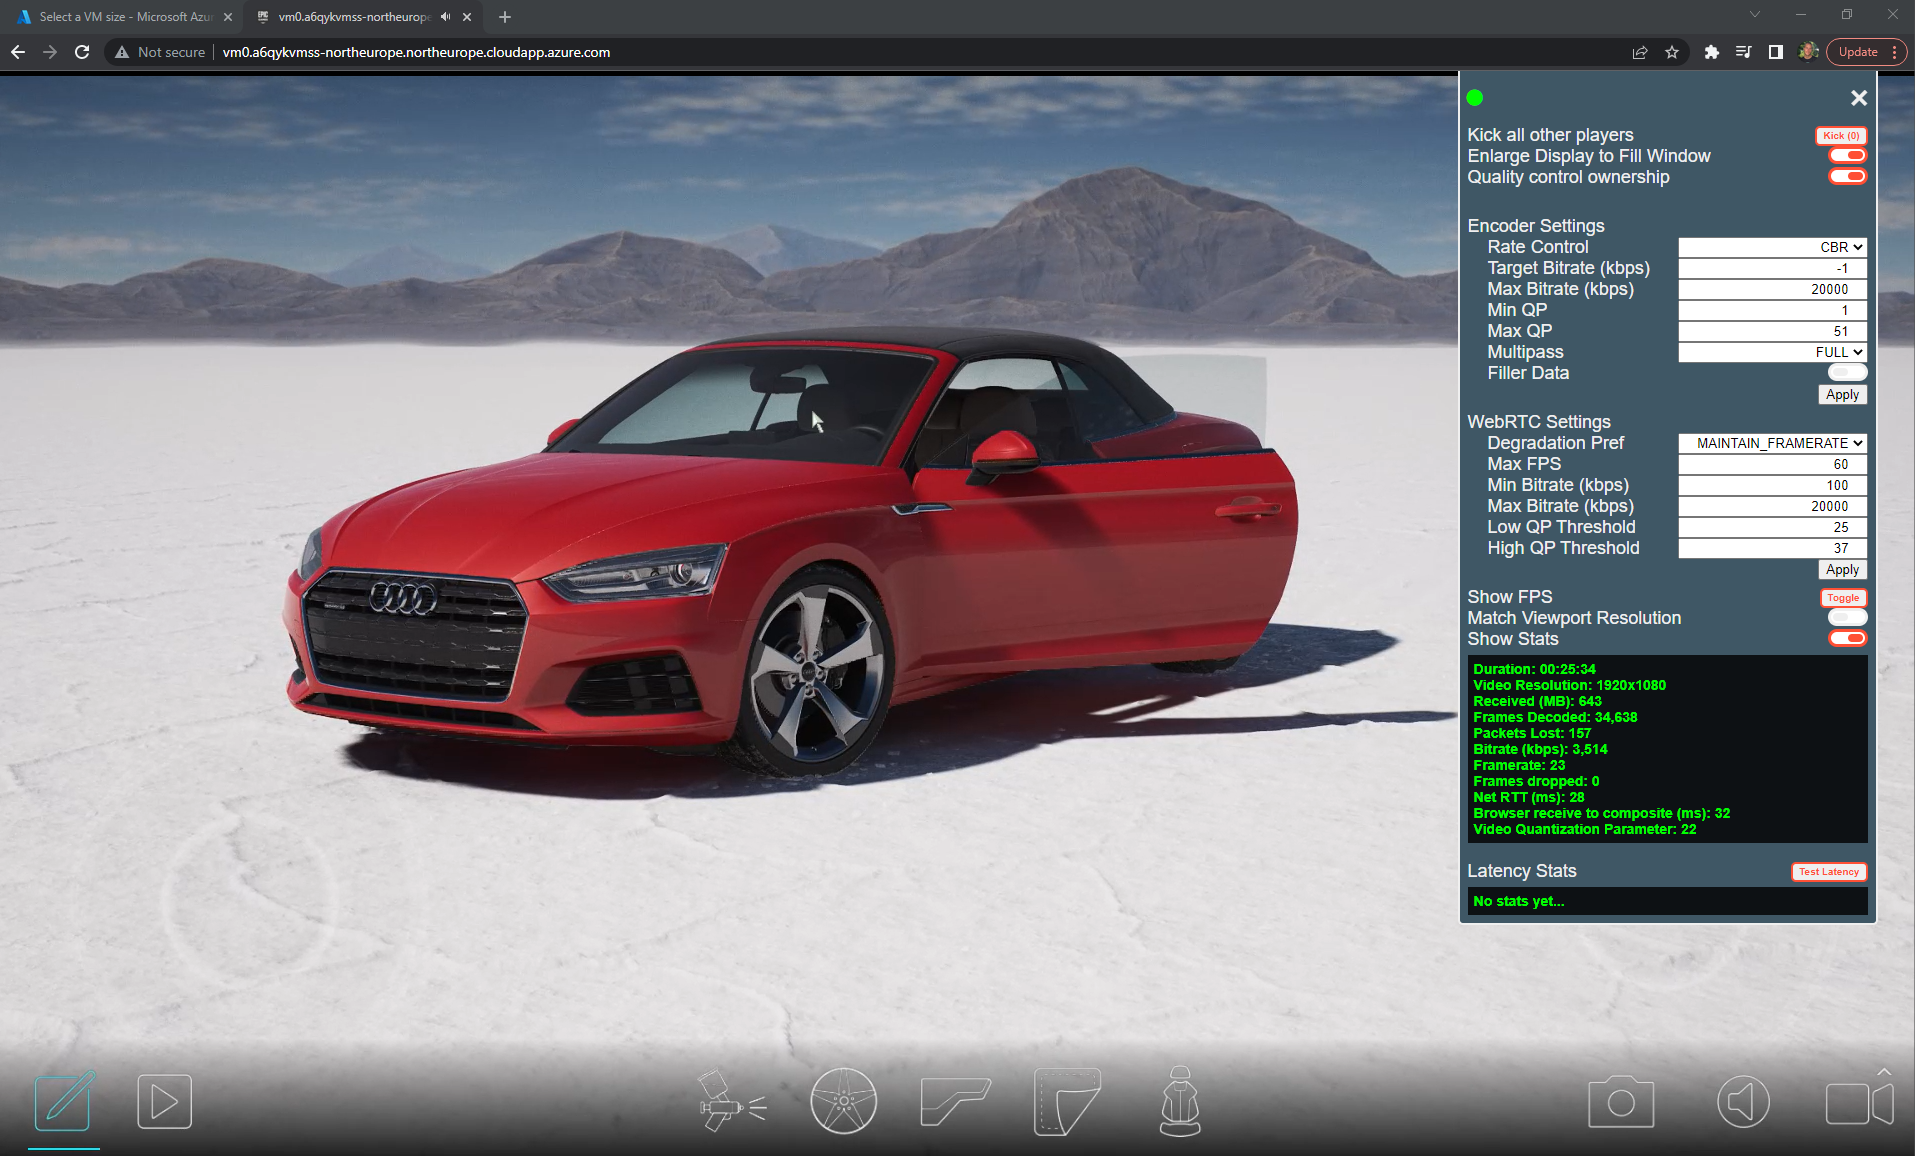Click 'Video Resolution: 1920x1080' stat line
Viewport: 1915px width, 1156px height.
coord(1569,685)
